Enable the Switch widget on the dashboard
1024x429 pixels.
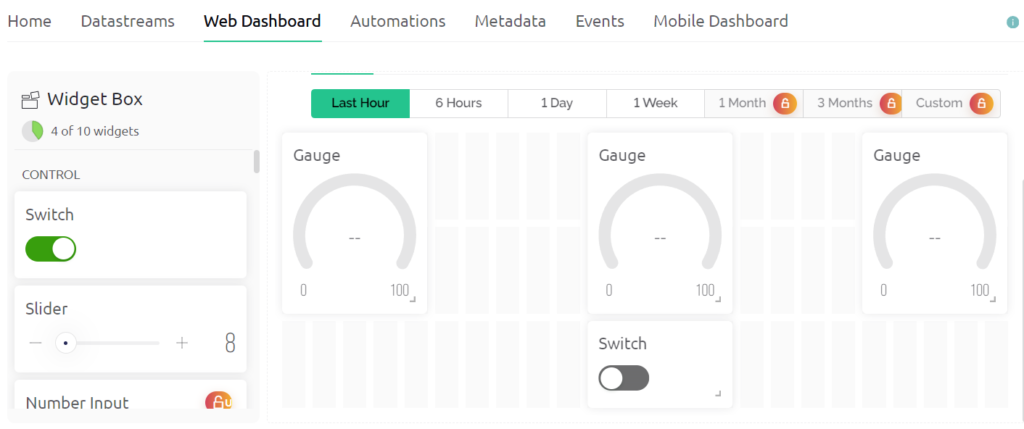pyautogui.click(x=624, y=378)
